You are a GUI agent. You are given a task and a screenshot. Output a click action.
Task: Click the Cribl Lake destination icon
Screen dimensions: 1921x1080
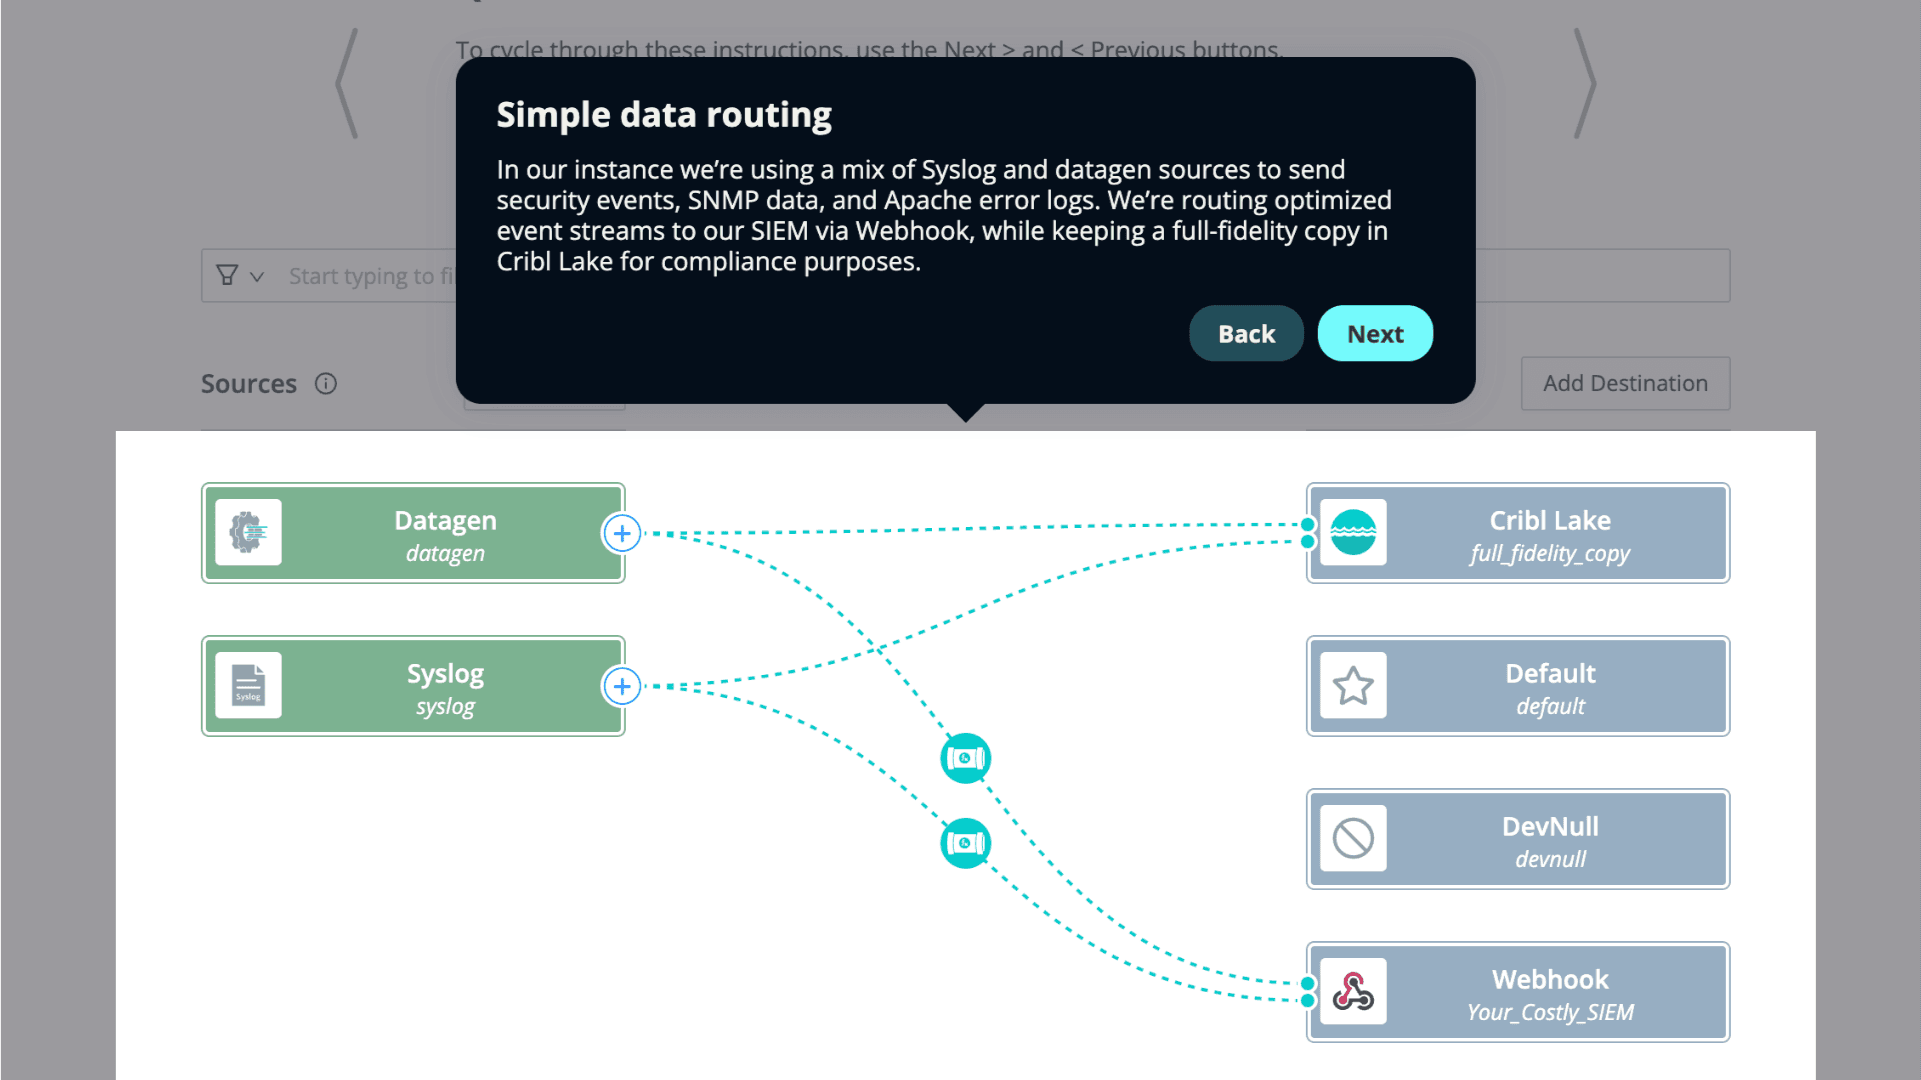[x=1352, y=531]
